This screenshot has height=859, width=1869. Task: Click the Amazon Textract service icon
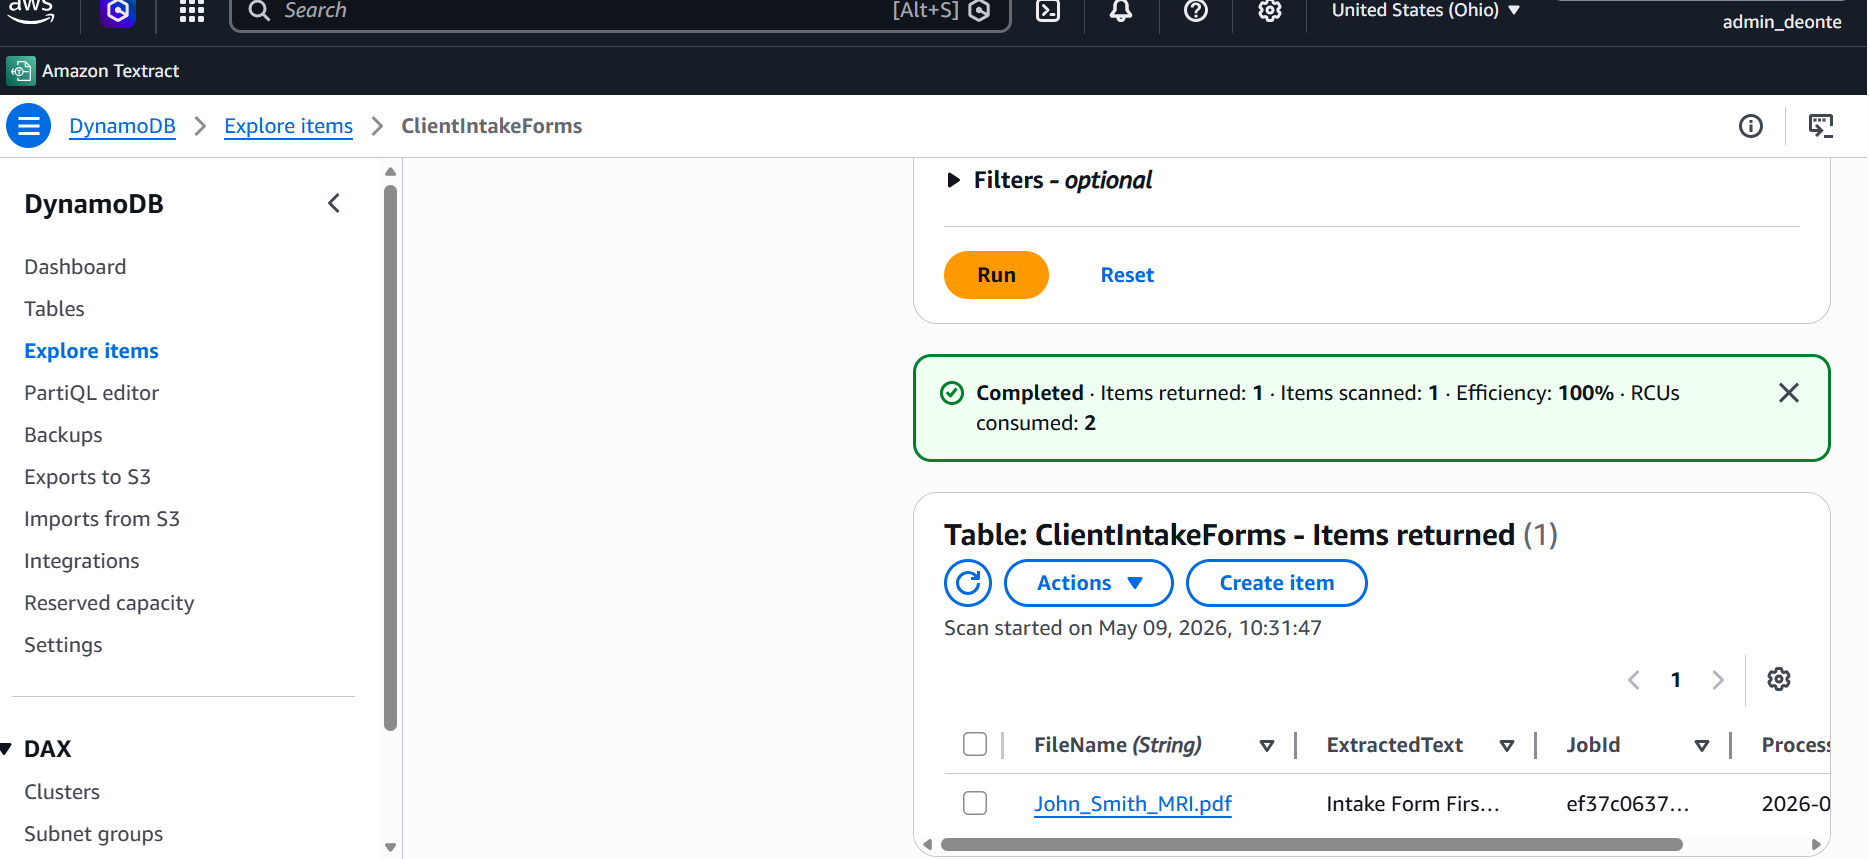(x=20, y=71)
